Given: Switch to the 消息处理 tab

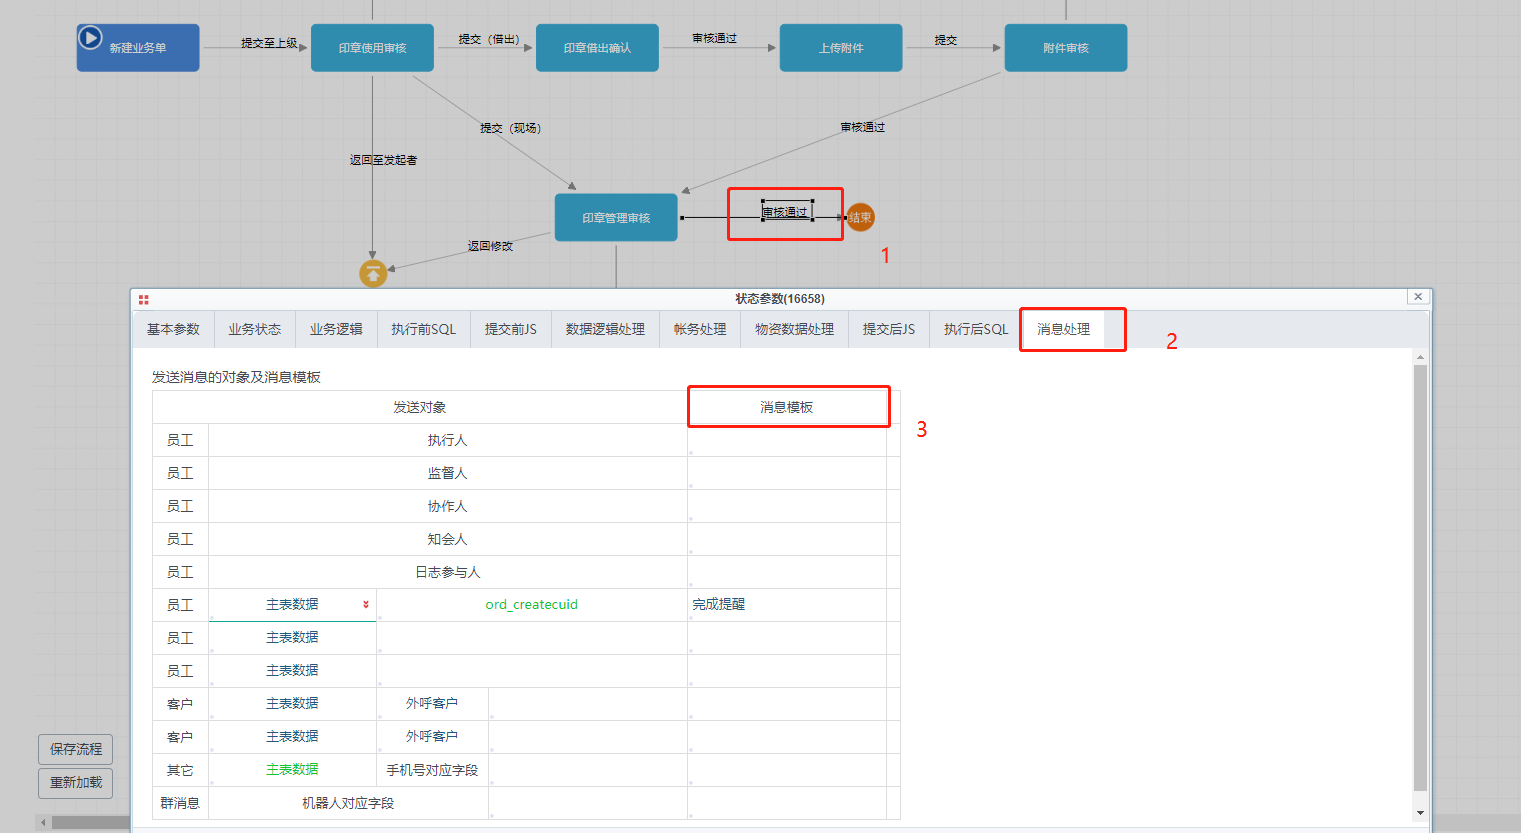Looking at the screenshot, I should click(x=1063, y=329).
